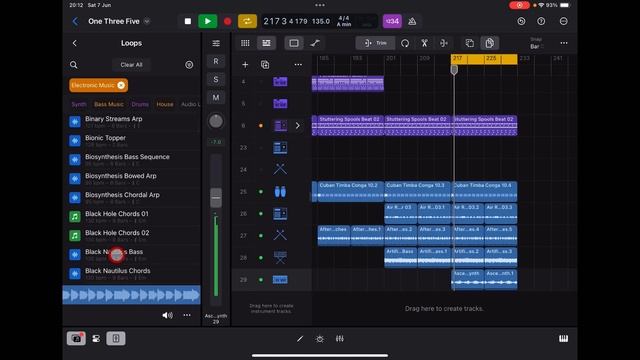The image size is (640, 360).
Task: Stop playback with the stop button
Action: pyautogui.click(x=187, y=21)
